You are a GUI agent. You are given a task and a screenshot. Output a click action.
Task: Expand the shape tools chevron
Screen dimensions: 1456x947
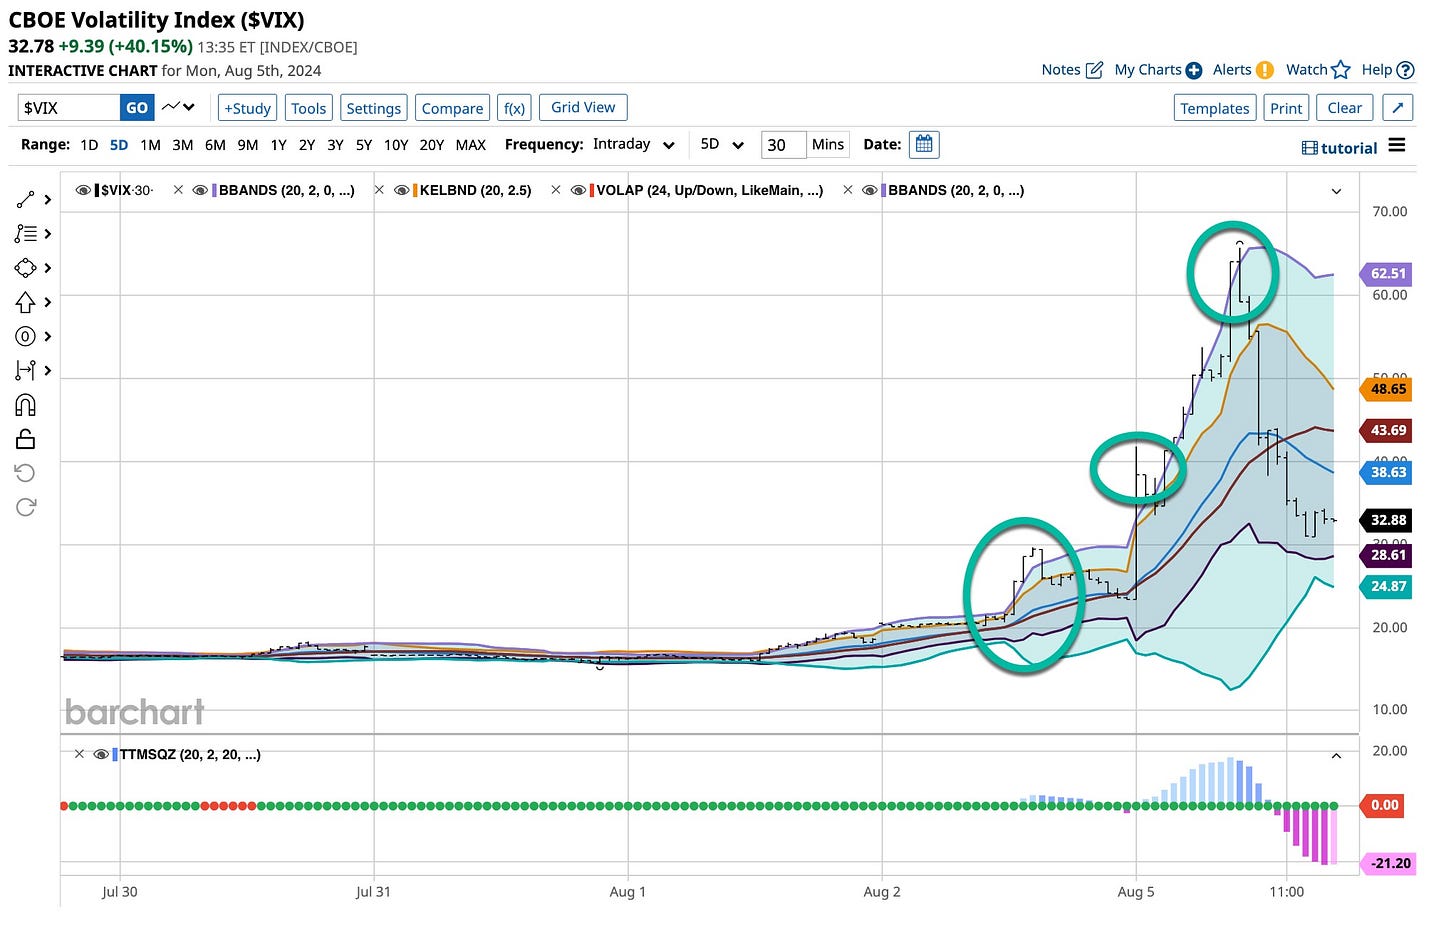pos(47,268)
